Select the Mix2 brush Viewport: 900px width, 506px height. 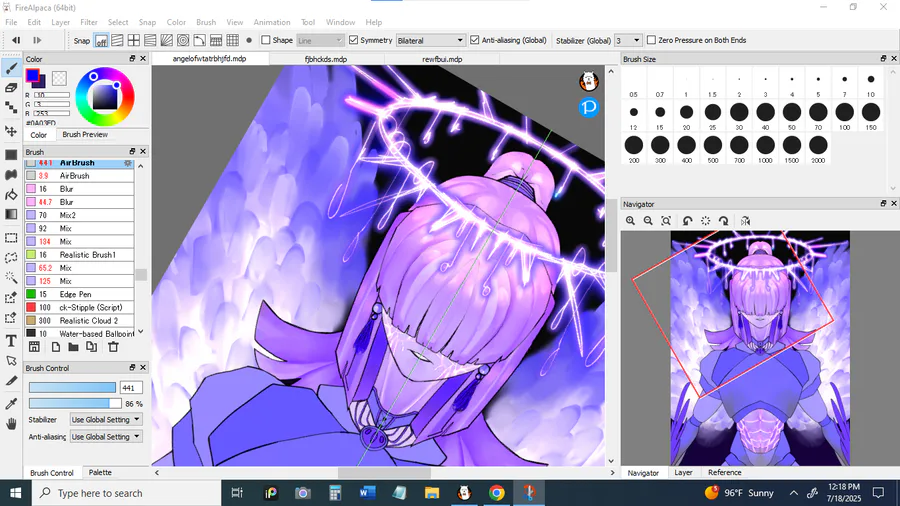(79, 215)
